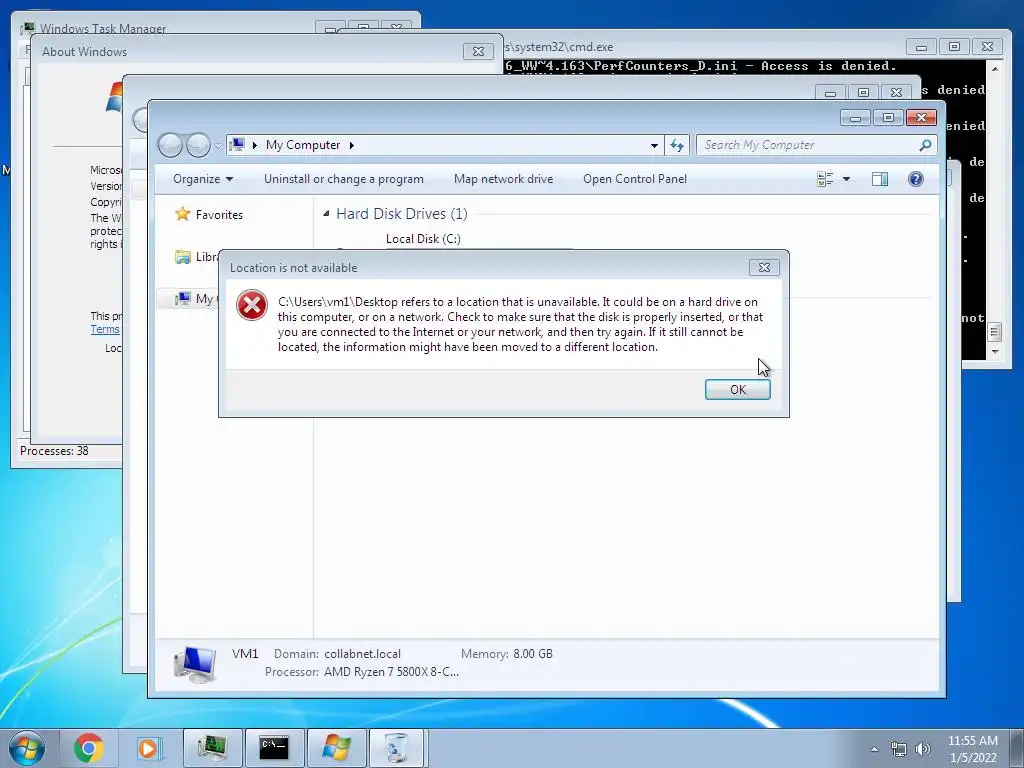Click the 8.00 GB memory value
Image resolution: width=1024 pixels, height=768 pixels.
coord(533,654)
